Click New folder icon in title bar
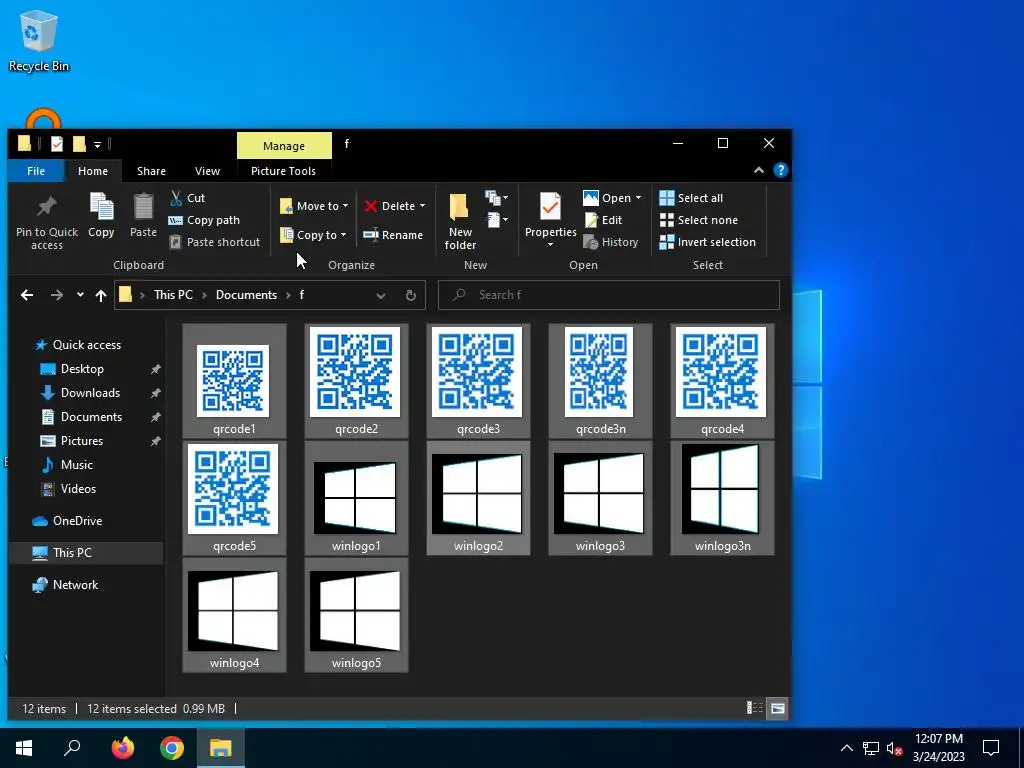The width and height of the screenshot is (1024, 768). [x=79, y=144]
